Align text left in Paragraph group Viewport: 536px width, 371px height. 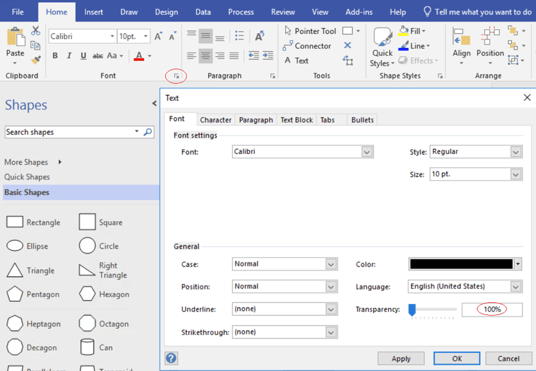[x=191, y=55]
